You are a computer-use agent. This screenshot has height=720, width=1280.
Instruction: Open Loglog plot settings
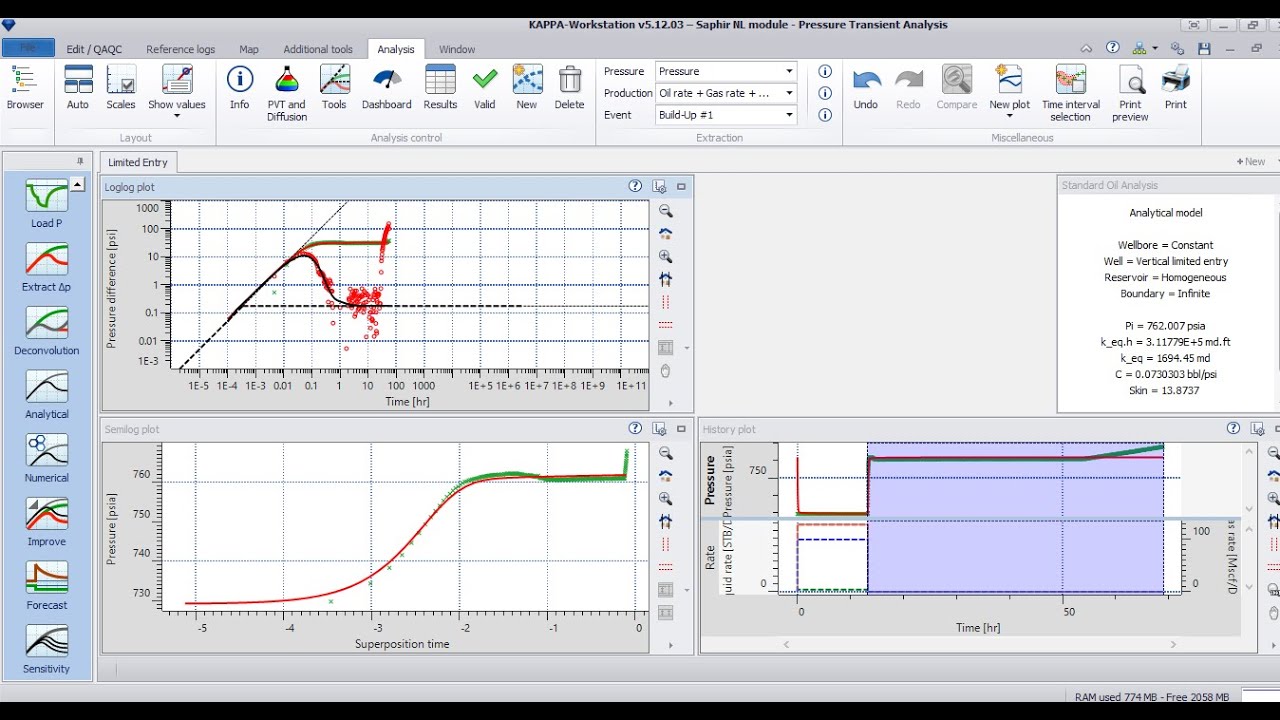[x=659, y=186]
